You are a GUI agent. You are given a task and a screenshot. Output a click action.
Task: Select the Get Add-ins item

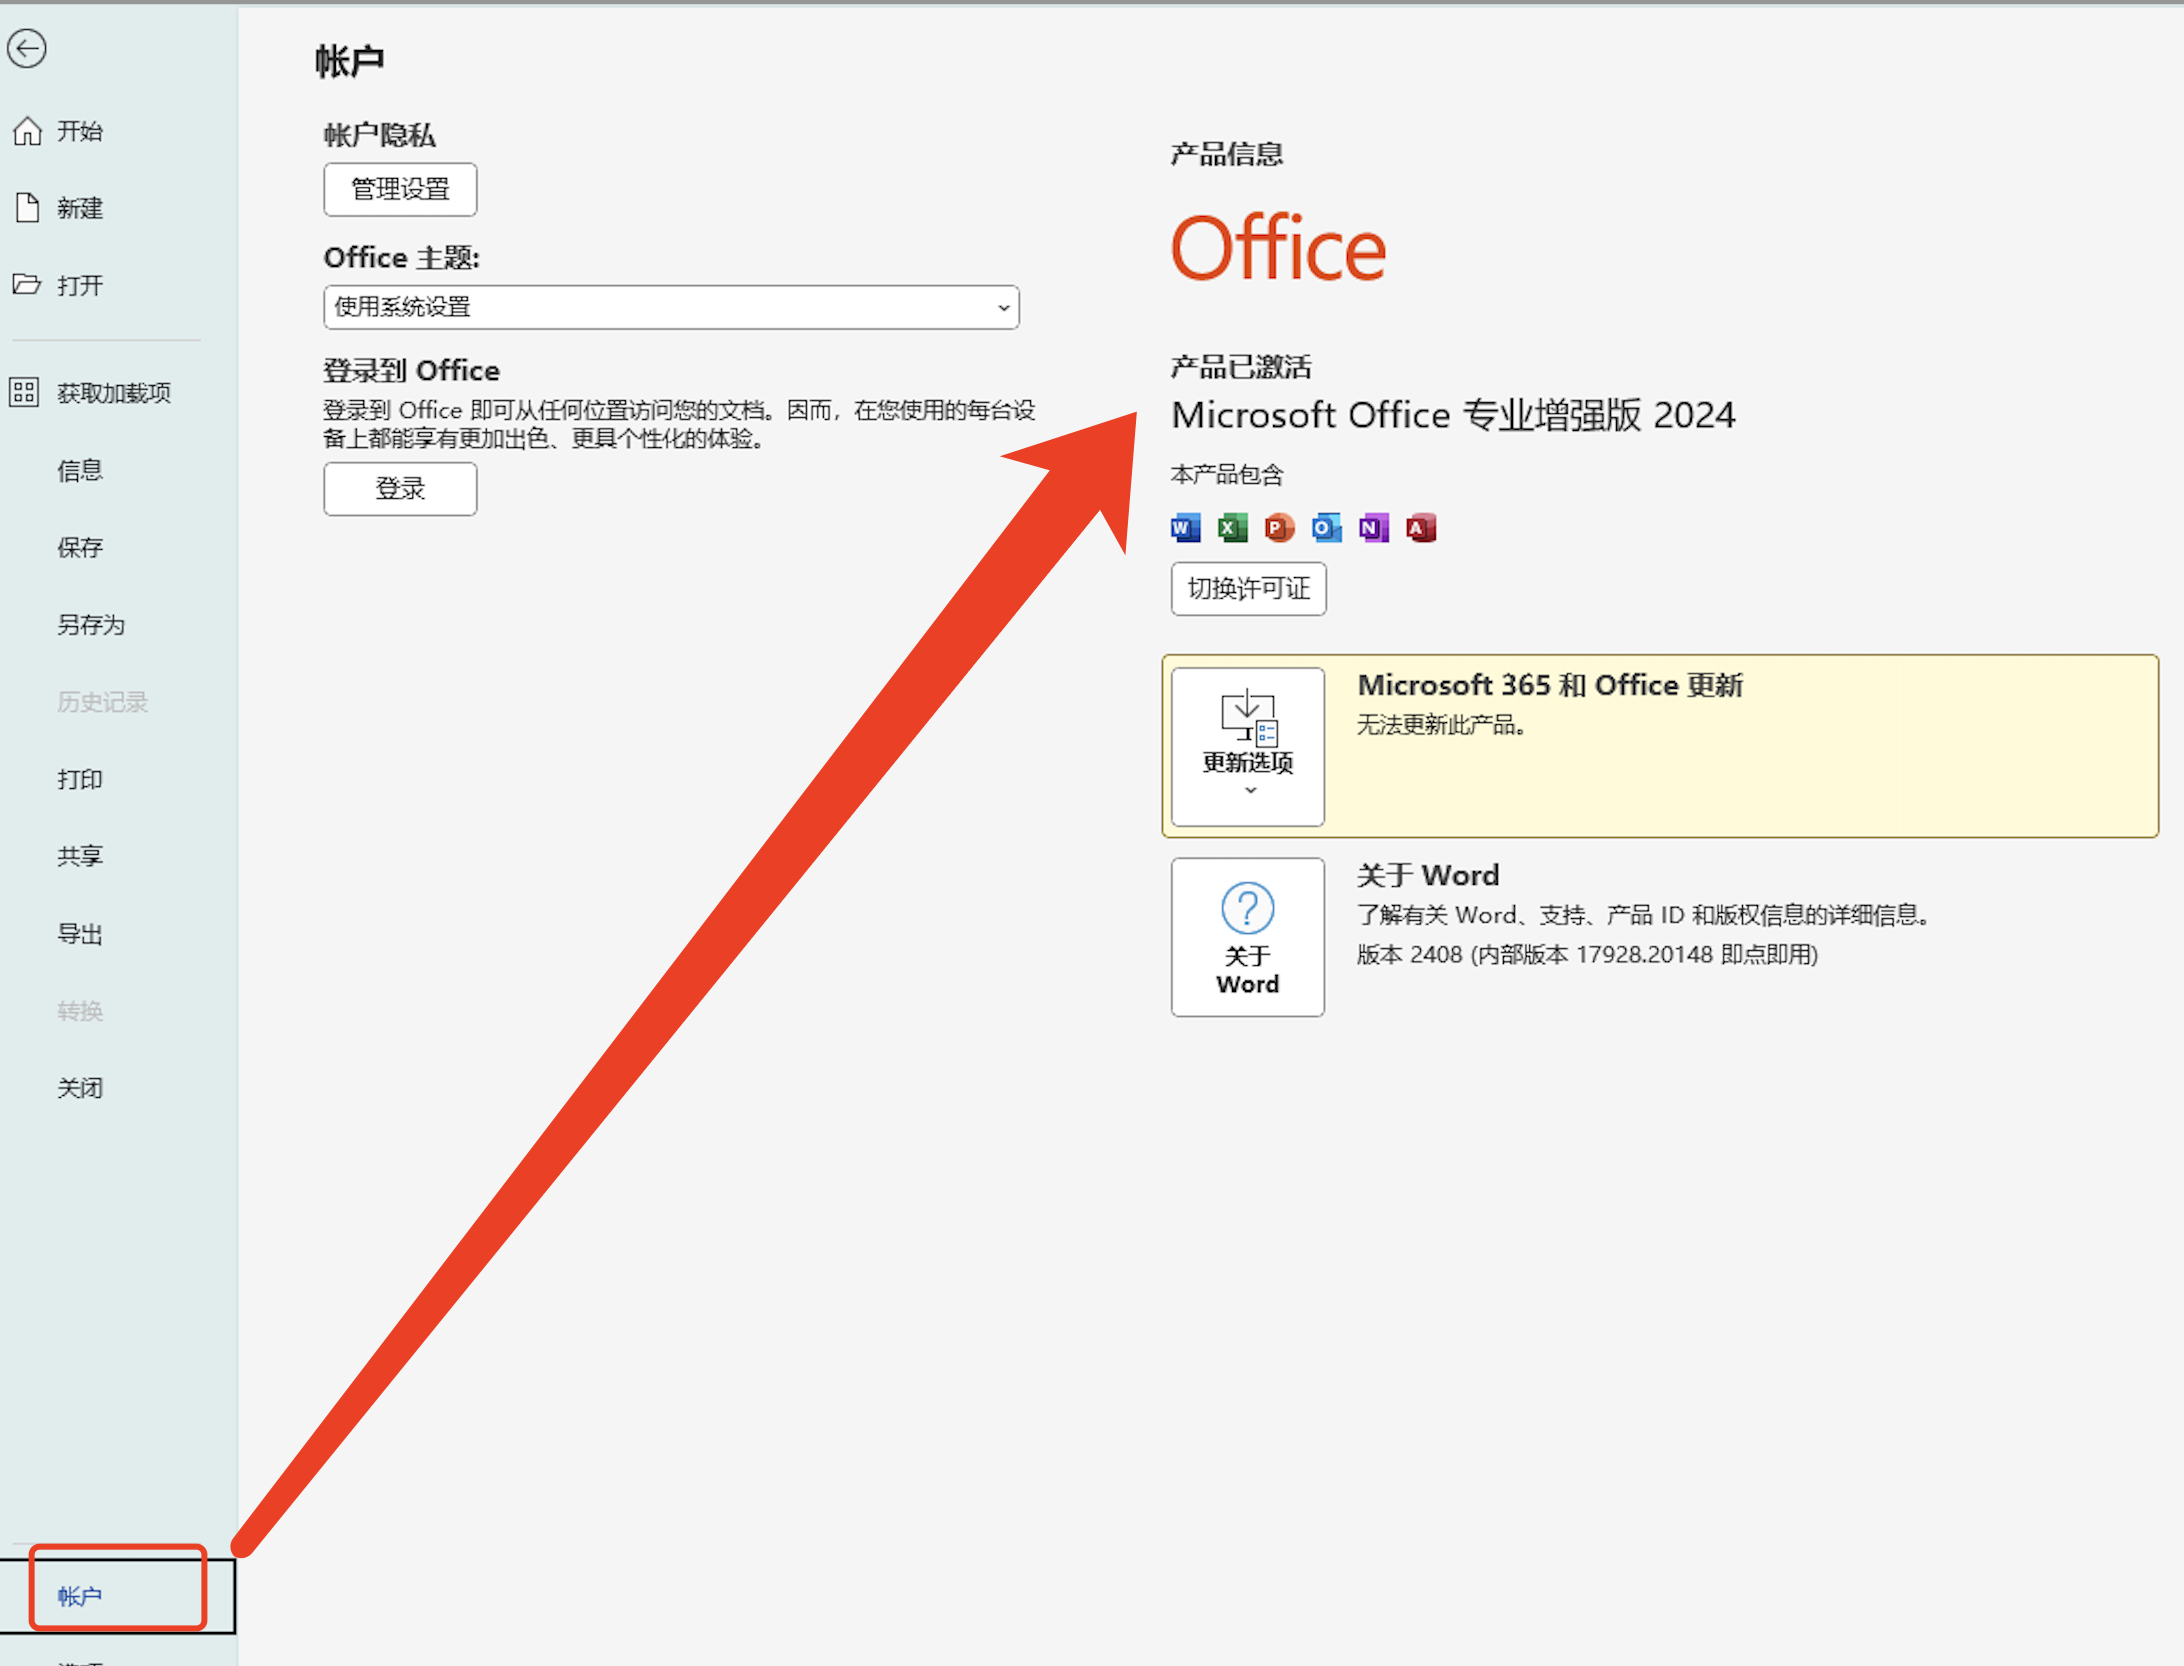[x=113, y=393]
